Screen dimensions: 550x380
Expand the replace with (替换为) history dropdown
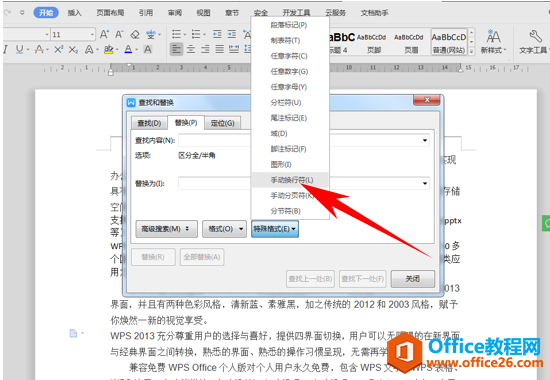[x=425, y=183]
